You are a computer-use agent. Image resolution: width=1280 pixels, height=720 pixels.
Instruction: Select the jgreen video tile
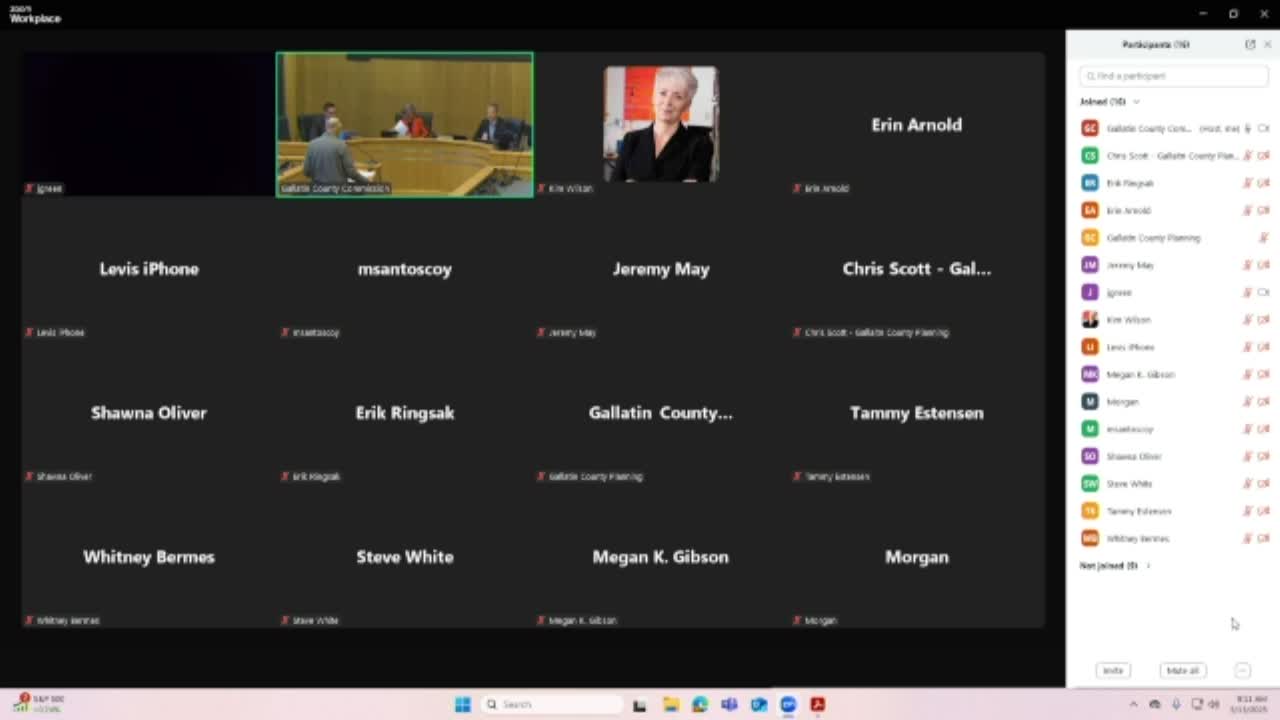149,125
